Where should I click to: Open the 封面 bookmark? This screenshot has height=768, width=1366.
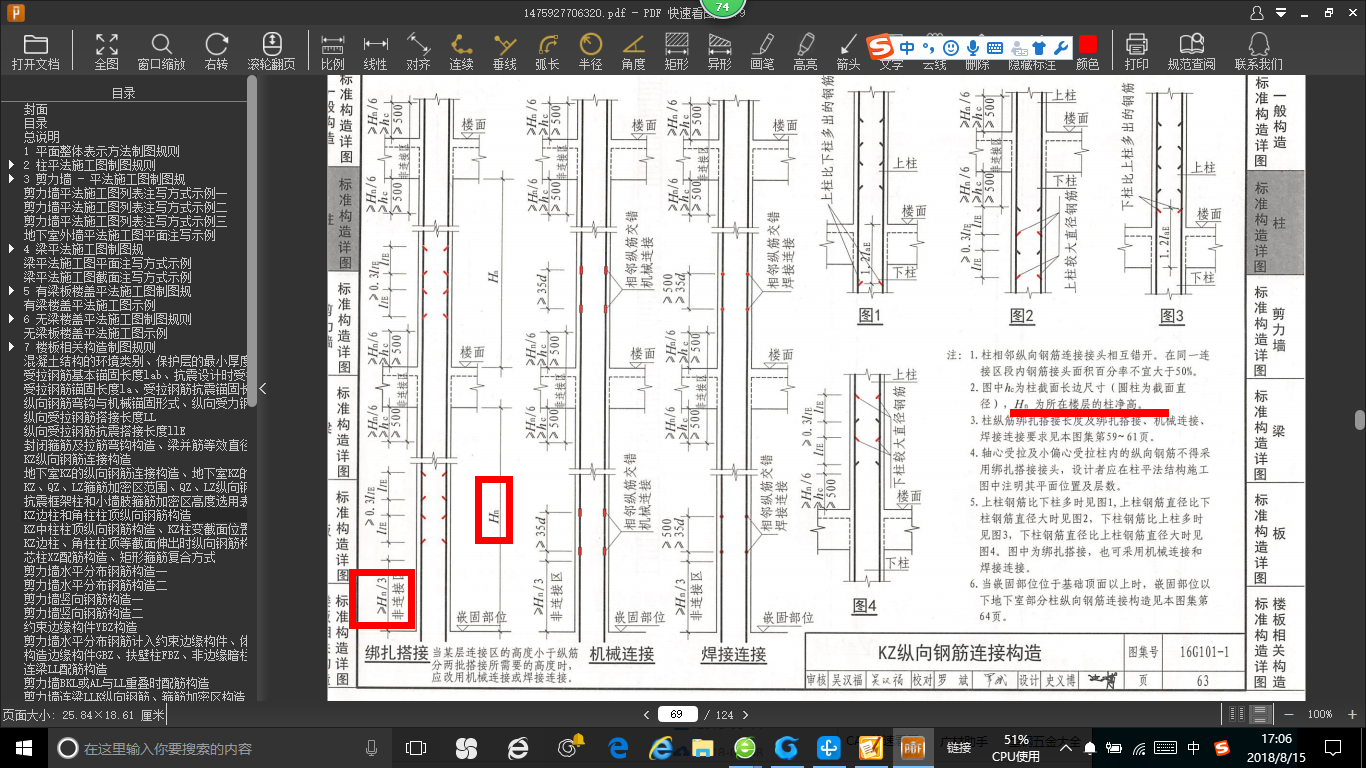[x=36, y=109]
